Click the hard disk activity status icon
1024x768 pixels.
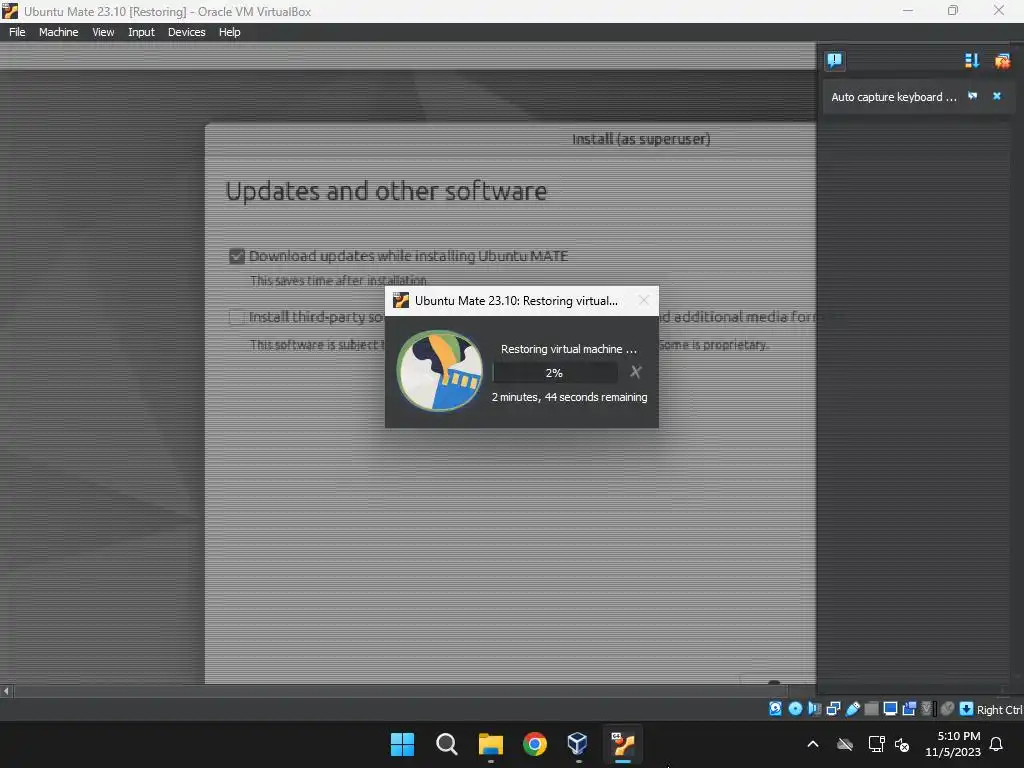click(775, 709)
